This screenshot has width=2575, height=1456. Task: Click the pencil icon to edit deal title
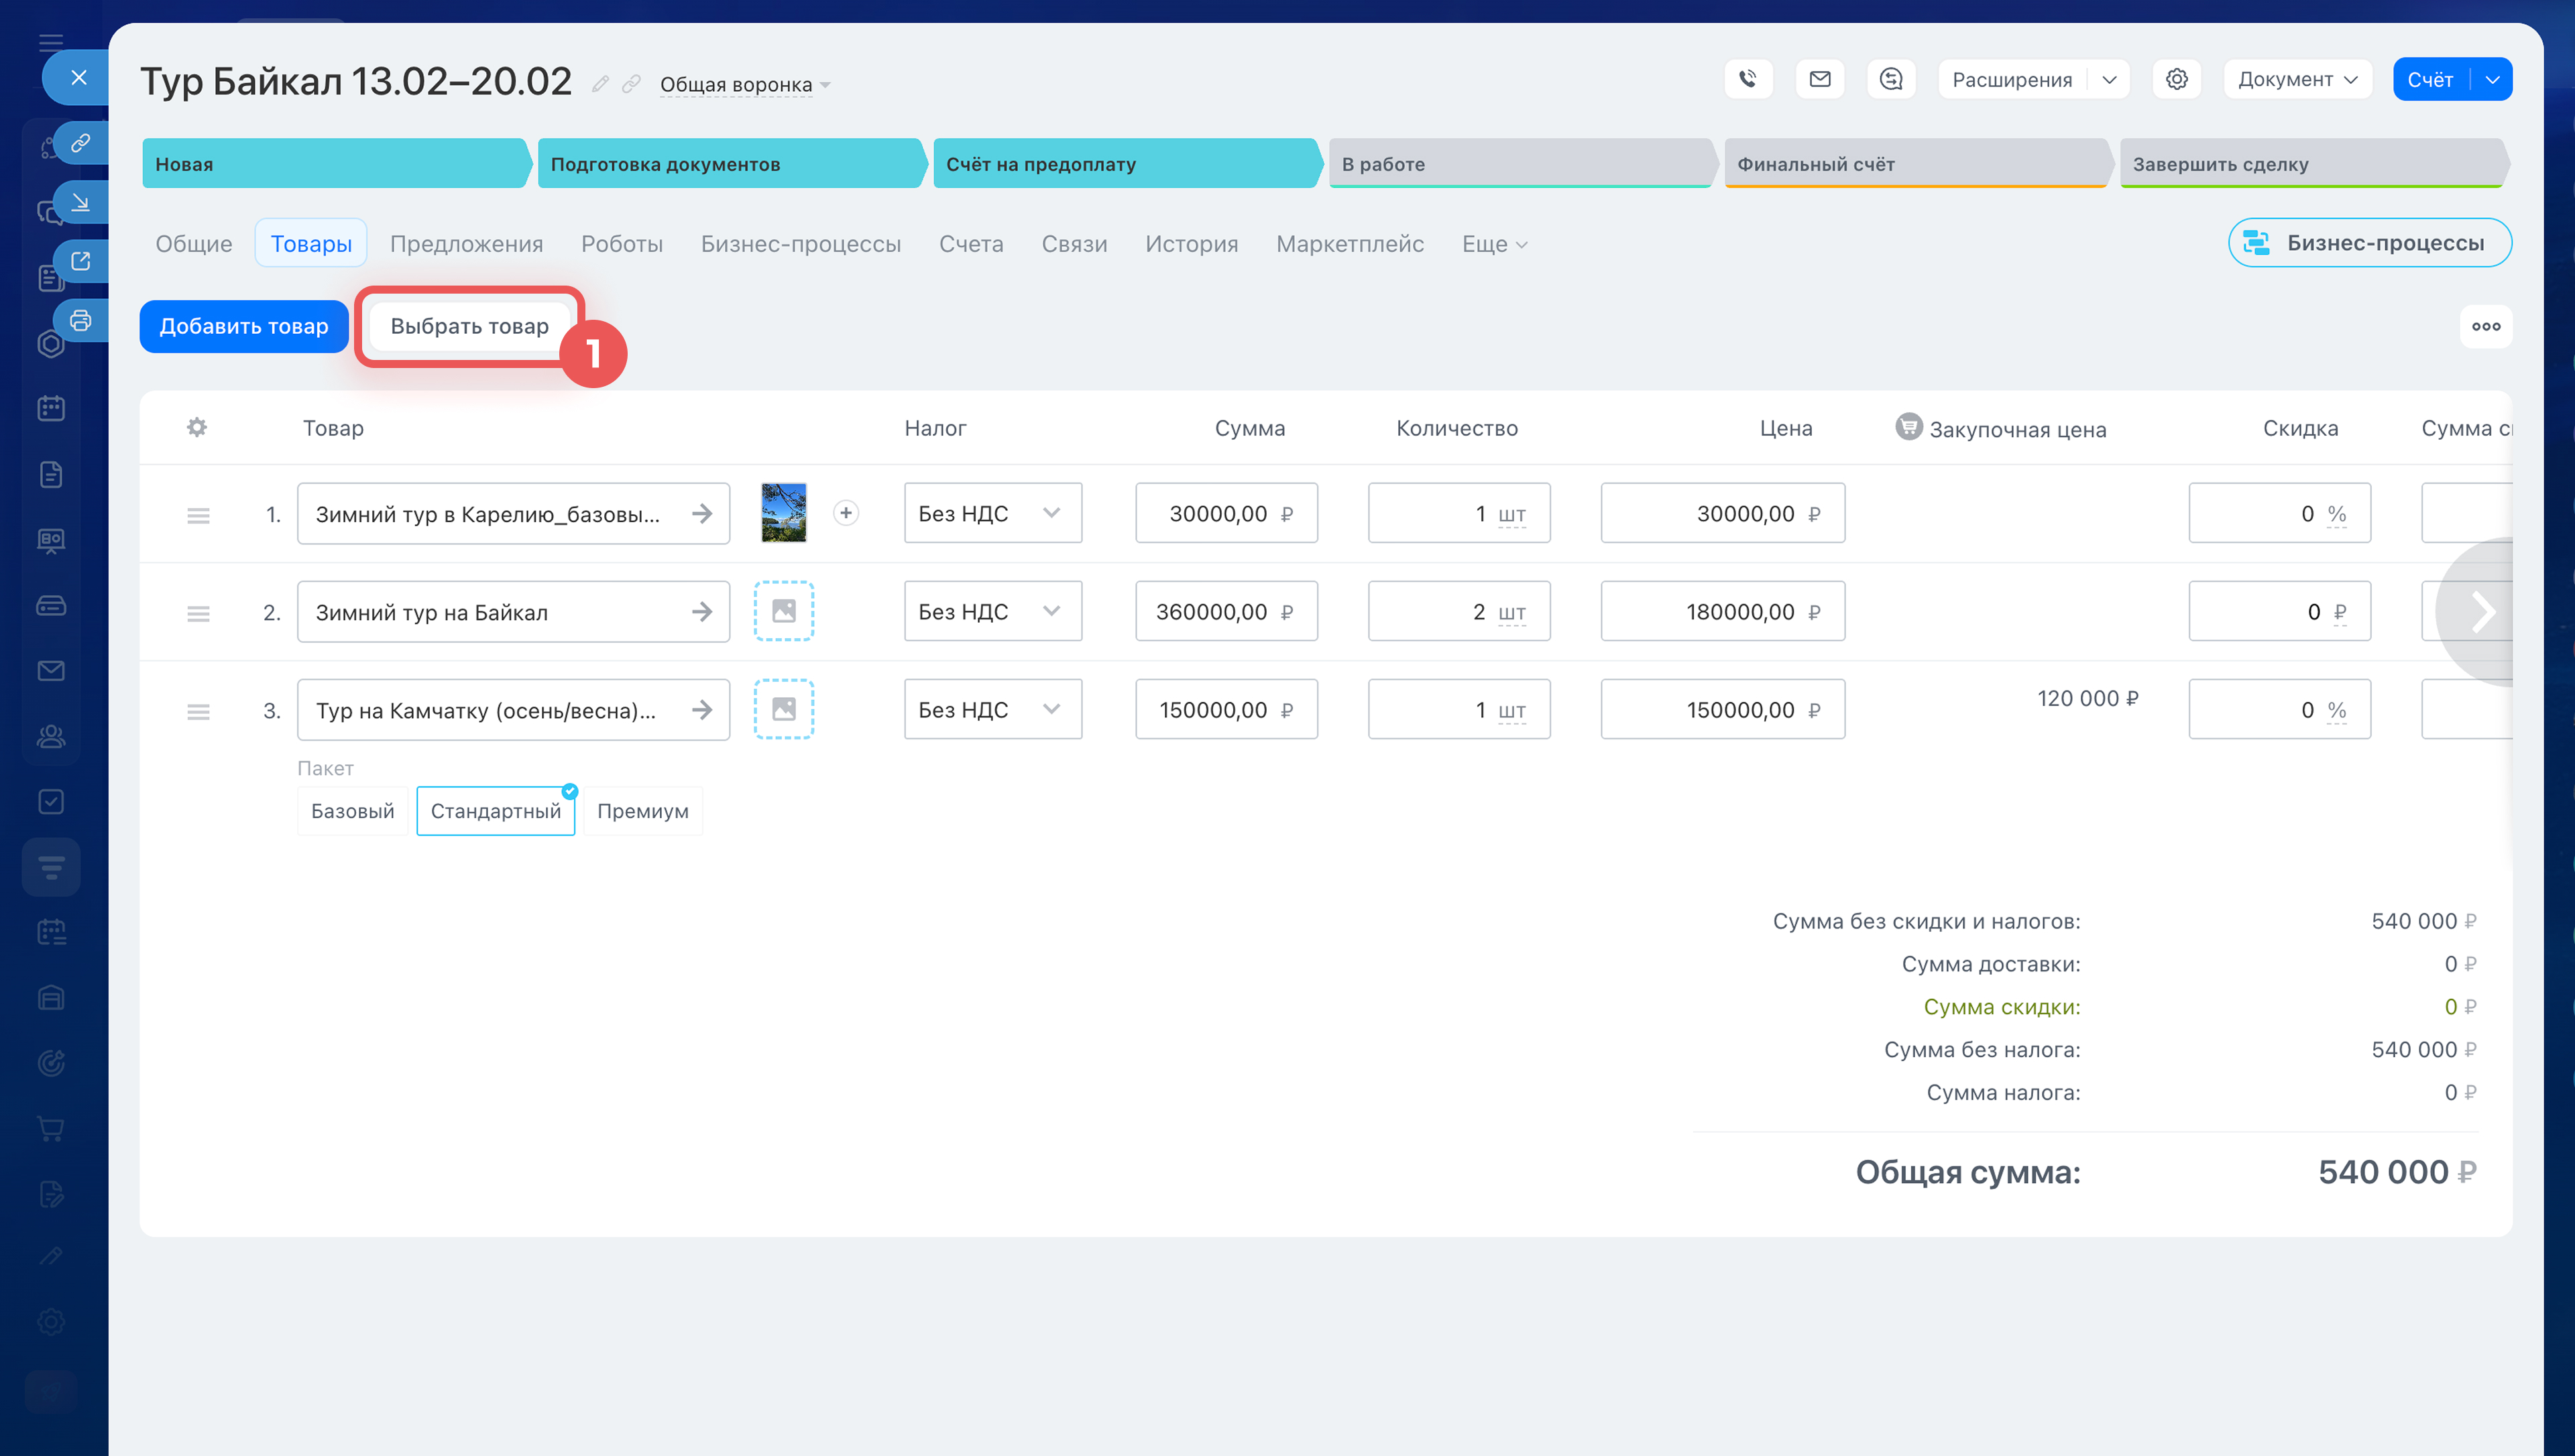pyautogui.click(x=600, y=84)
